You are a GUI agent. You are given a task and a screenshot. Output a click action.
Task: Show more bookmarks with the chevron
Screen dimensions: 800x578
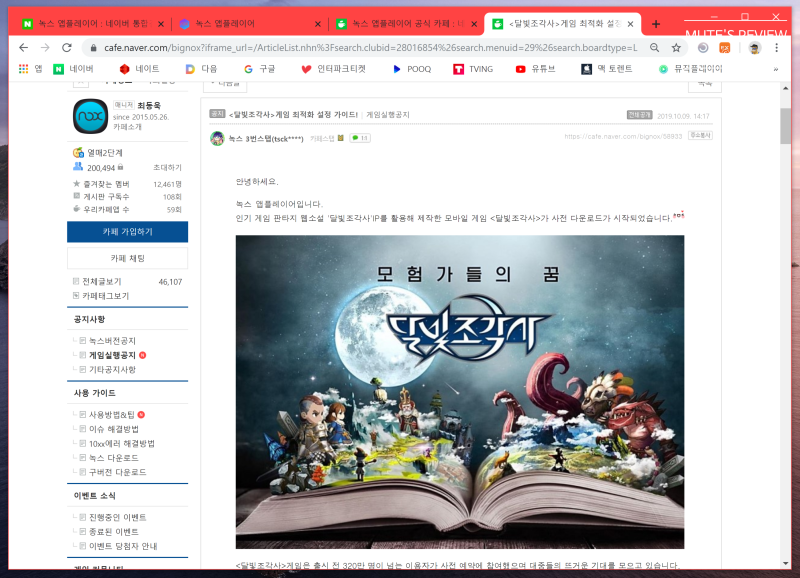(776, 69)
